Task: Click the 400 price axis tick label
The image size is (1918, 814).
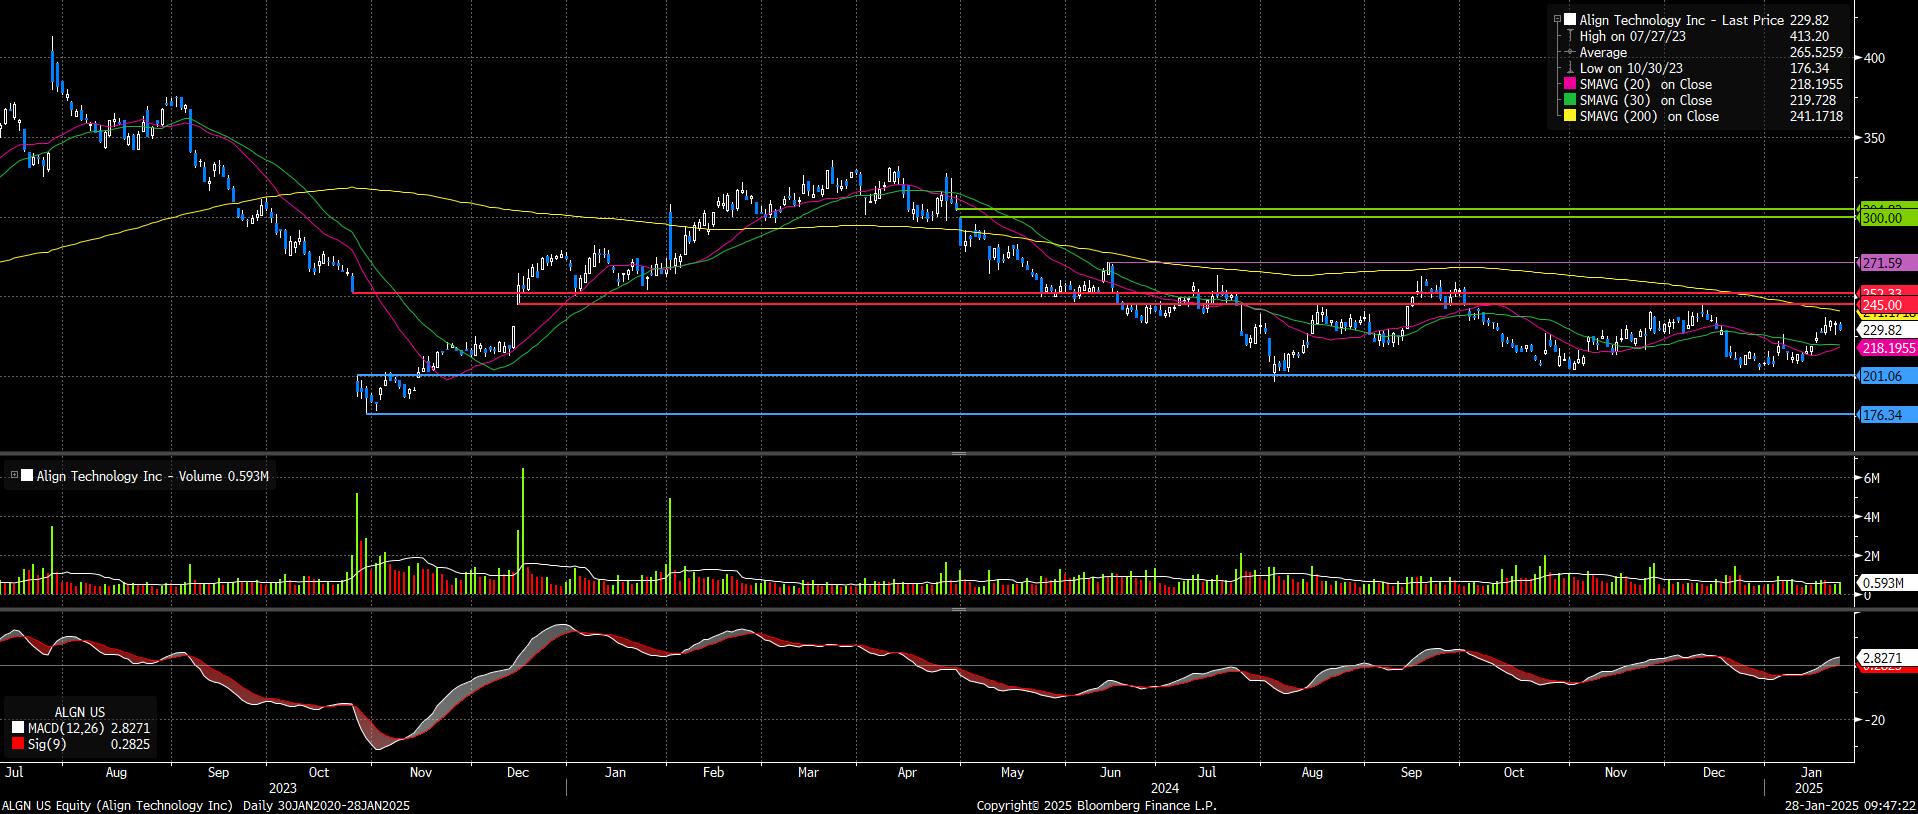Action: [1874, 58]
